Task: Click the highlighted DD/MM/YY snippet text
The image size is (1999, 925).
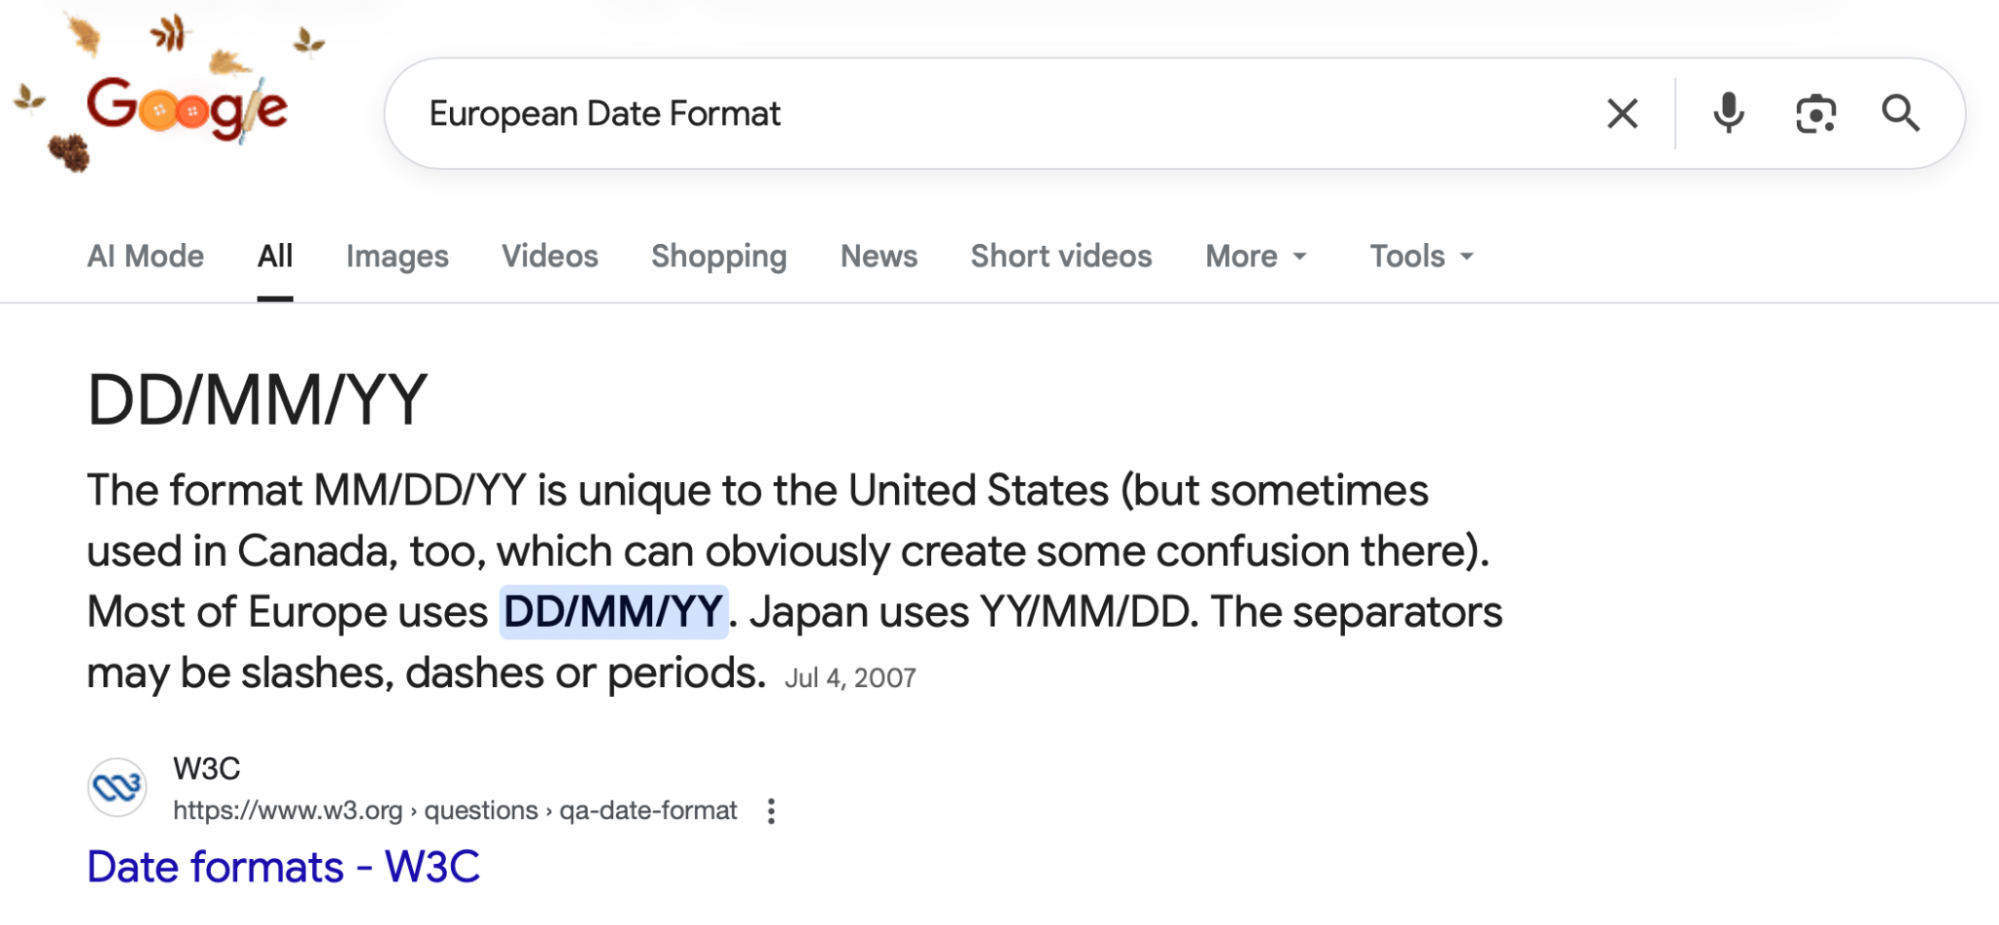Action: coord(613,612)
